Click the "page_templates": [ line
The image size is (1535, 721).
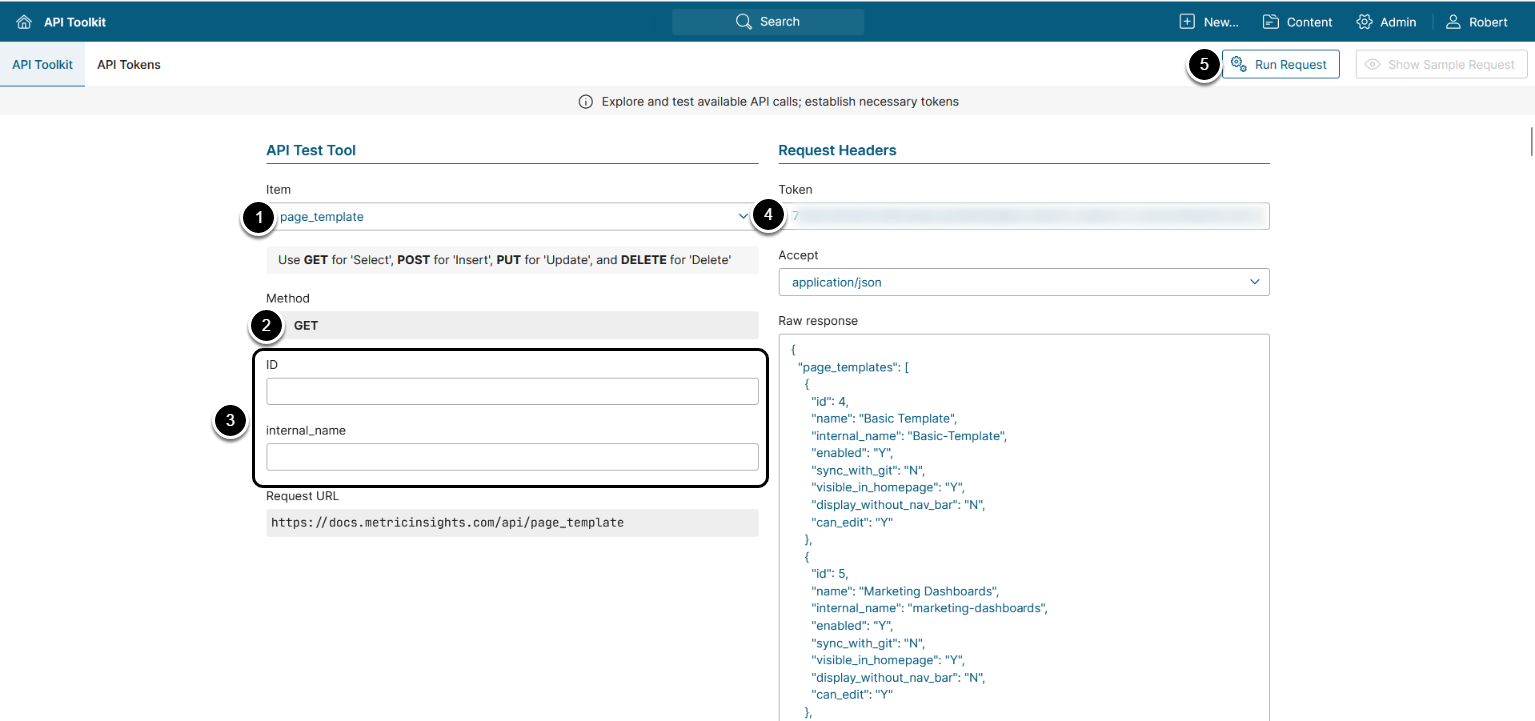click(x=854, y=367)
